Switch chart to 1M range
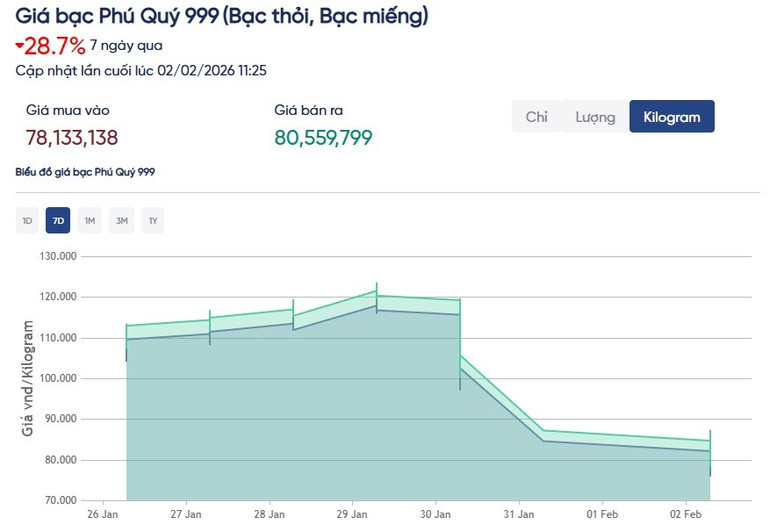770x531 pixels. (90, 220)
